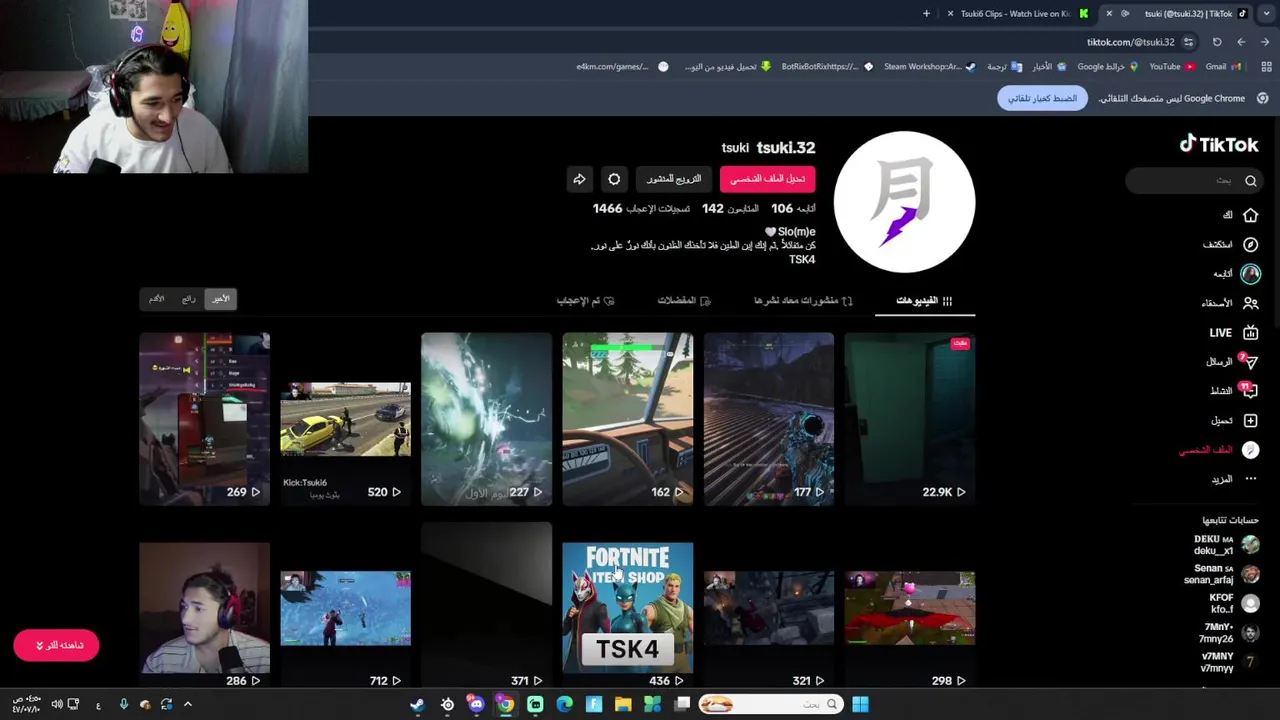Open the pinned video with 22.9K views

click(909, 419)
